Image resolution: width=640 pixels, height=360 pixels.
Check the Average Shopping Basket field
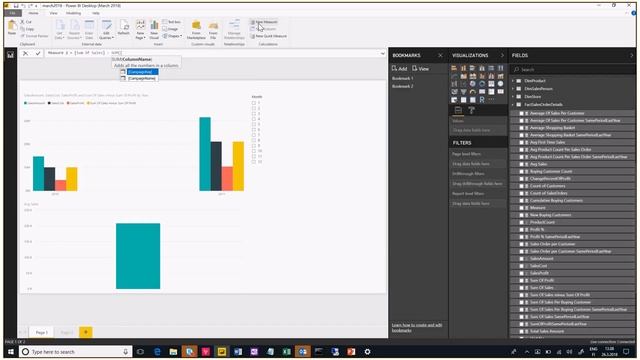(521, 128)
